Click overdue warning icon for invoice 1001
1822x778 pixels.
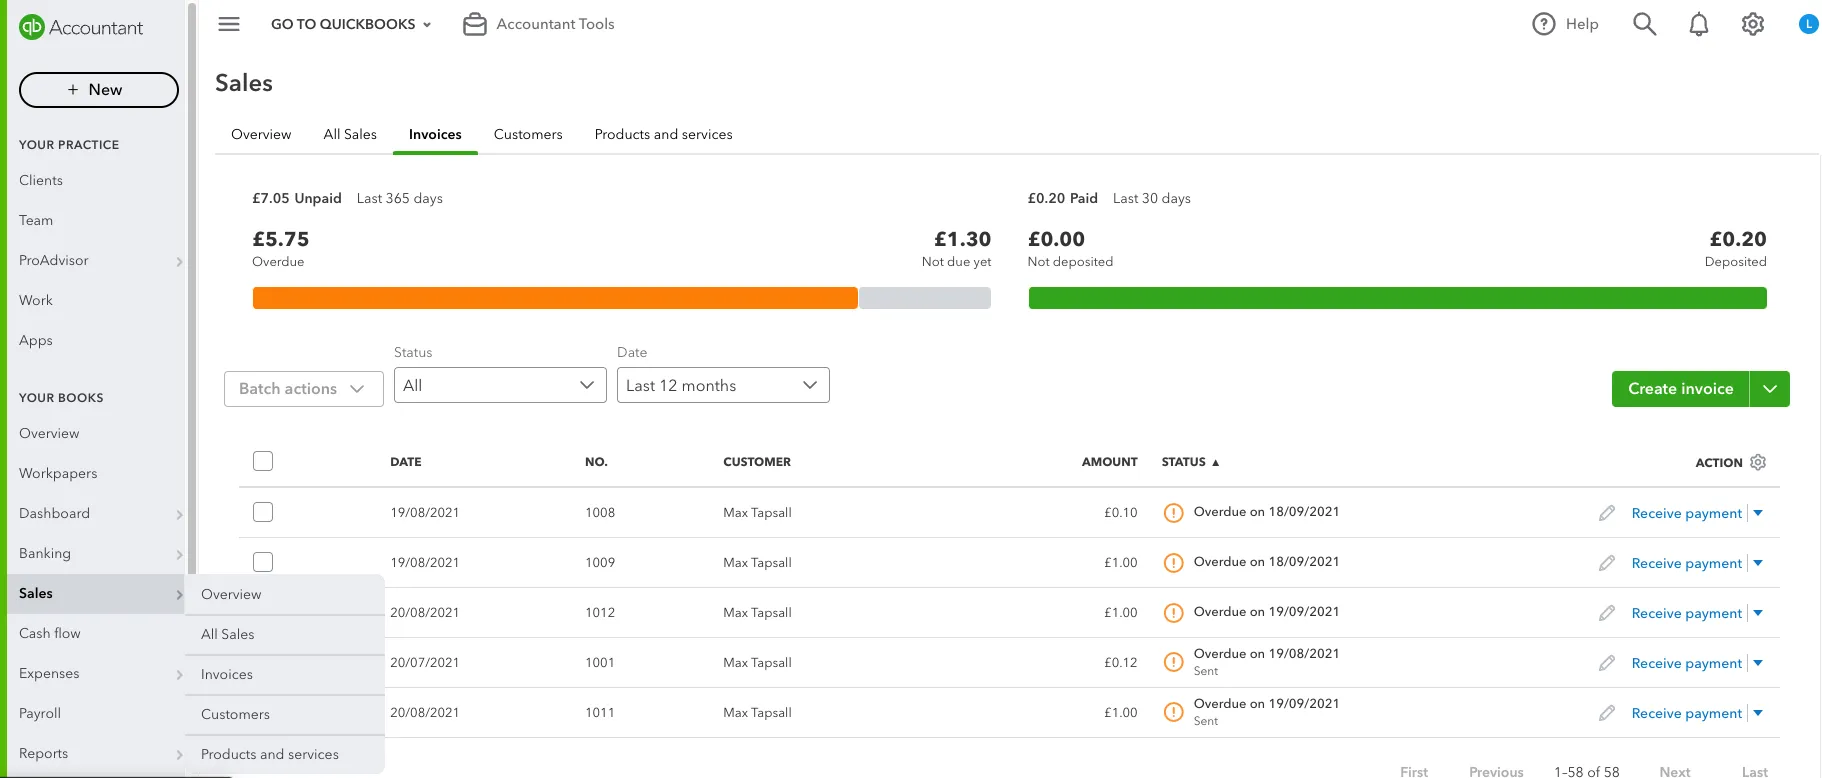point(1174,663)
